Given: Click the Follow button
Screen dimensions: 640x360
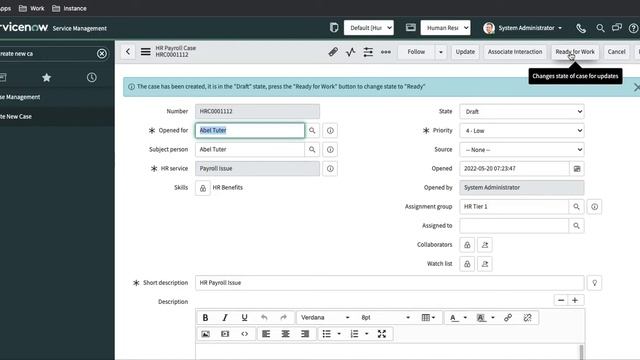Looking at the screenshot, I should pyautogui.click(x=416, y=52).
